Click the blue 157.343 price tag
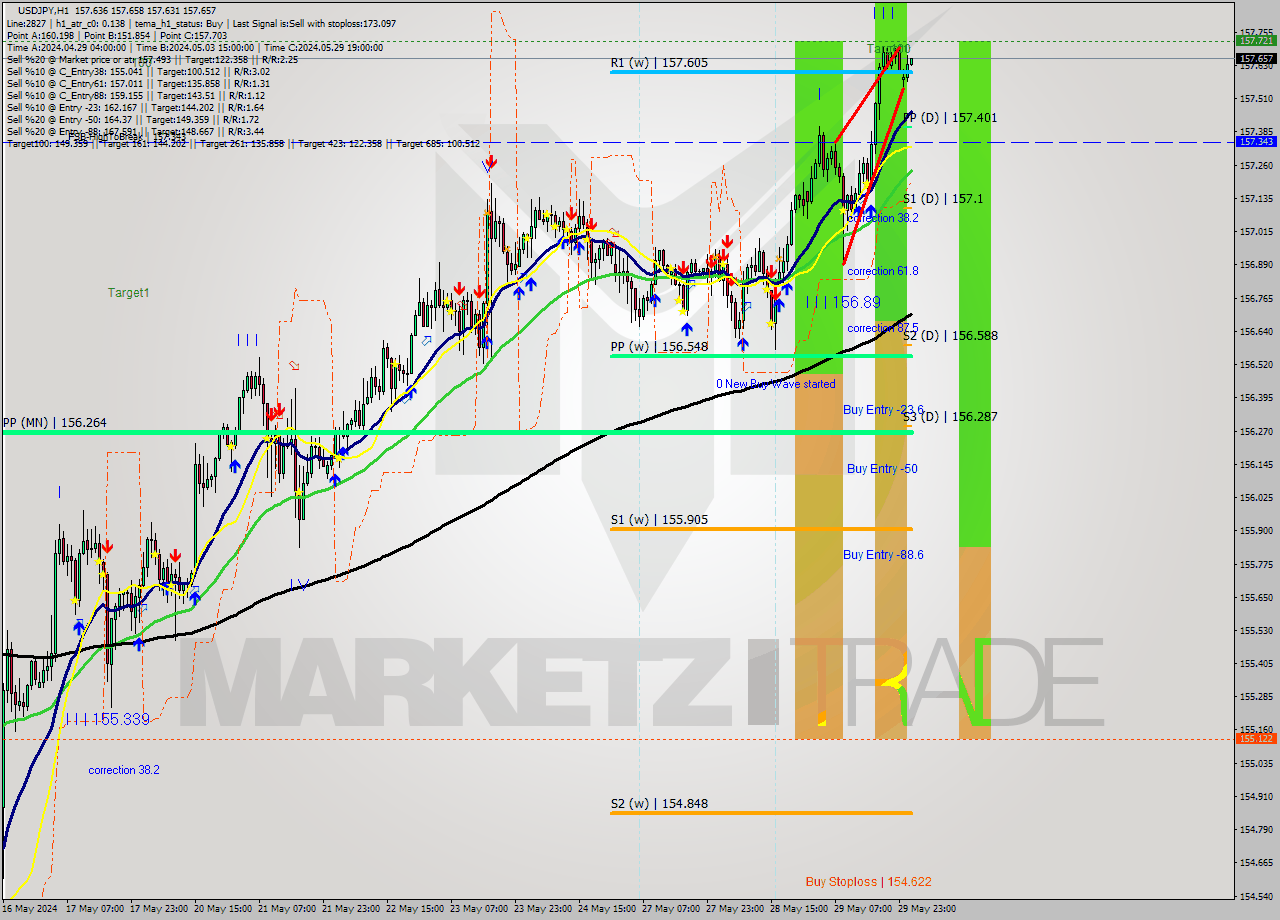 1256,142
